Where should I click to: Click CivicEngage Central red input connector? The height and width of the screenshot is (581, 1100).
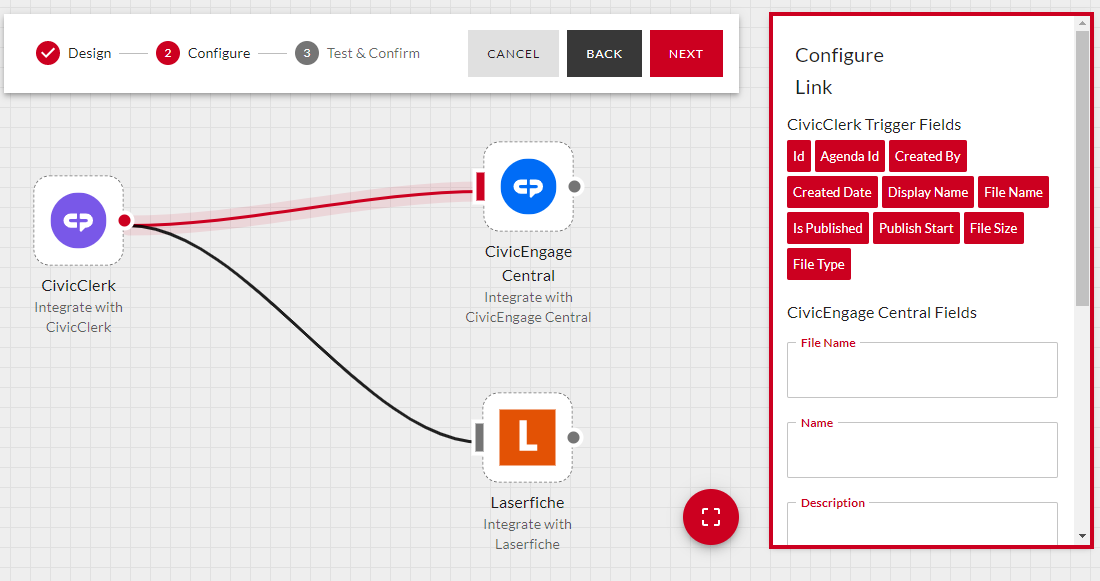click(481, 187)
